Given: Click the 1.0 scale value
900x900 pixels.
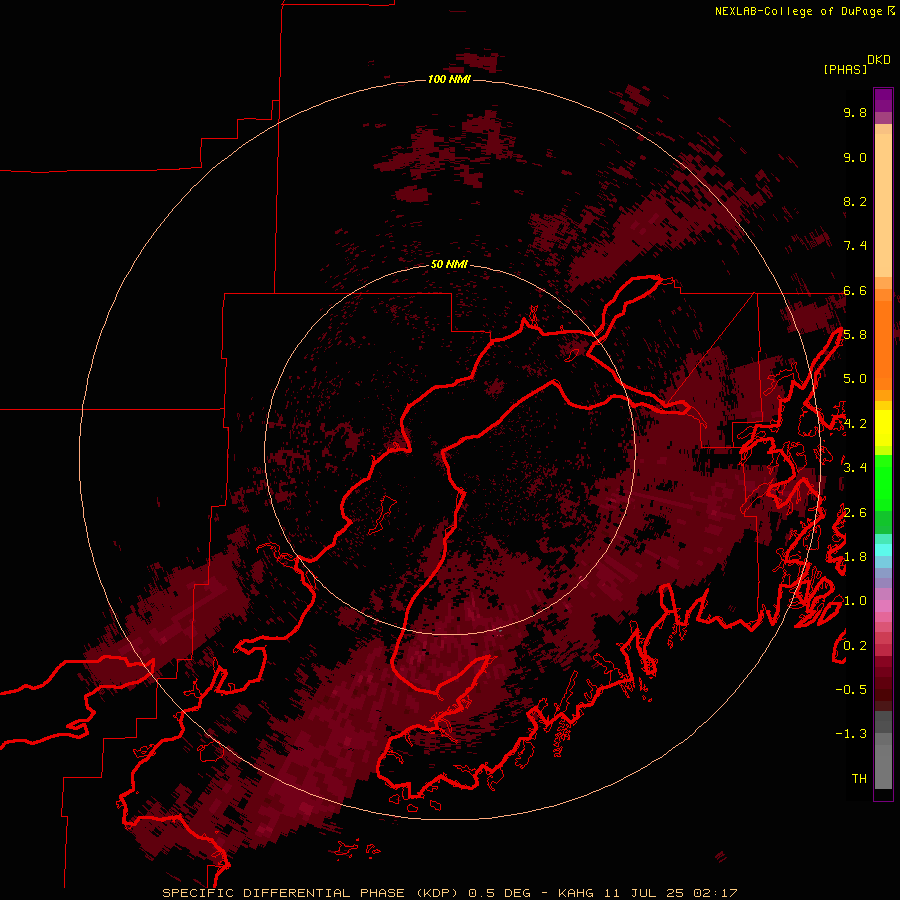Looking at the screenshot, I should (x=855, y=601).
